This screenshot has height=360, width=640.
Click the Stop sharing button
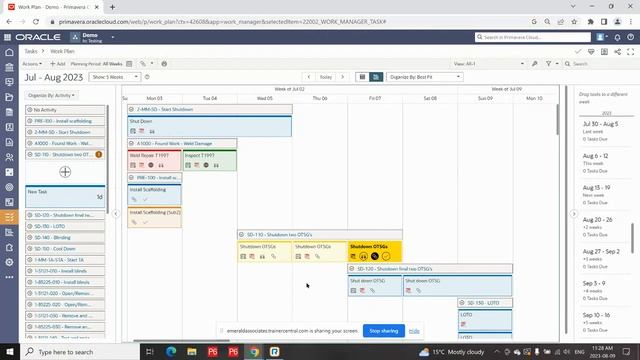(x=384, y=331)
